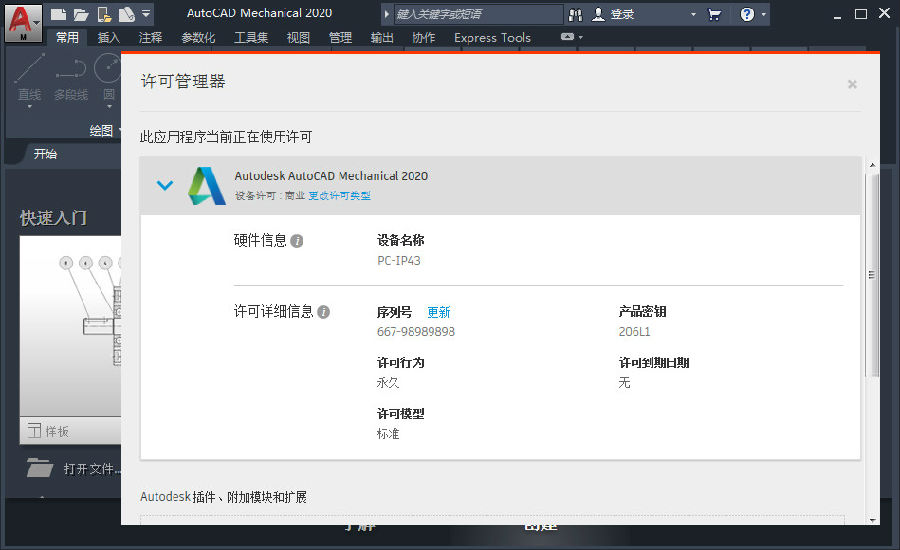Select the 管理 ribbon tab
This screenshot has height=550, width=900.
pos(340,38)
